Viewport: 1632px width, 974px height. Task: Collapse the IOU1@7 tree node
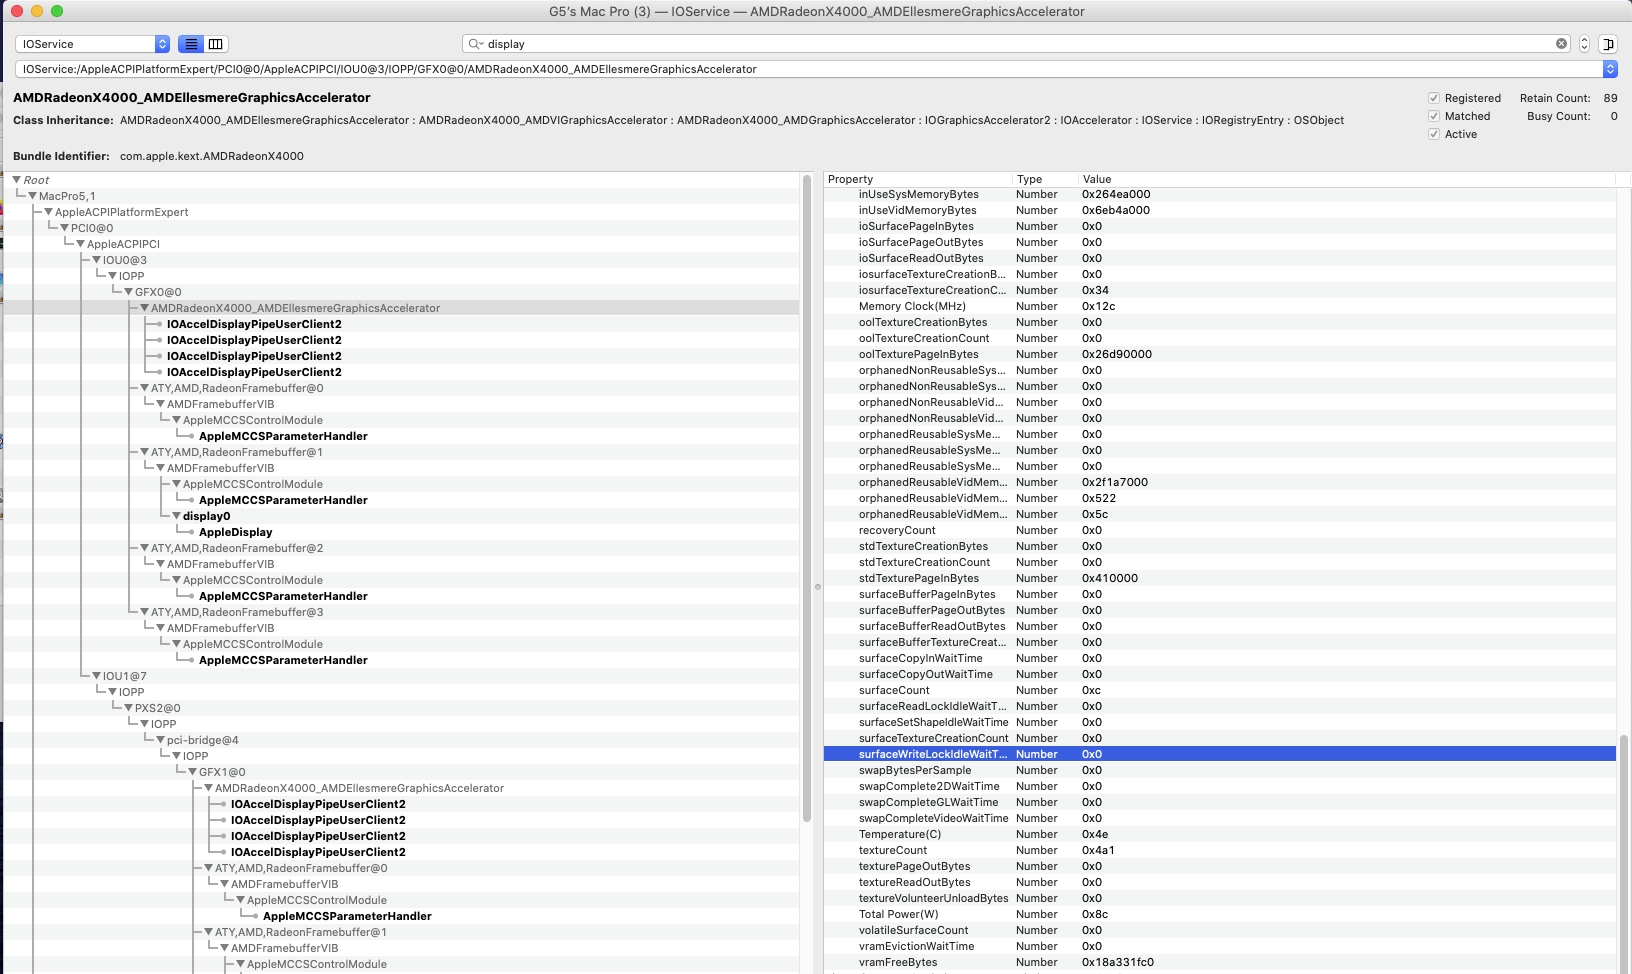(x=96, y=676)
